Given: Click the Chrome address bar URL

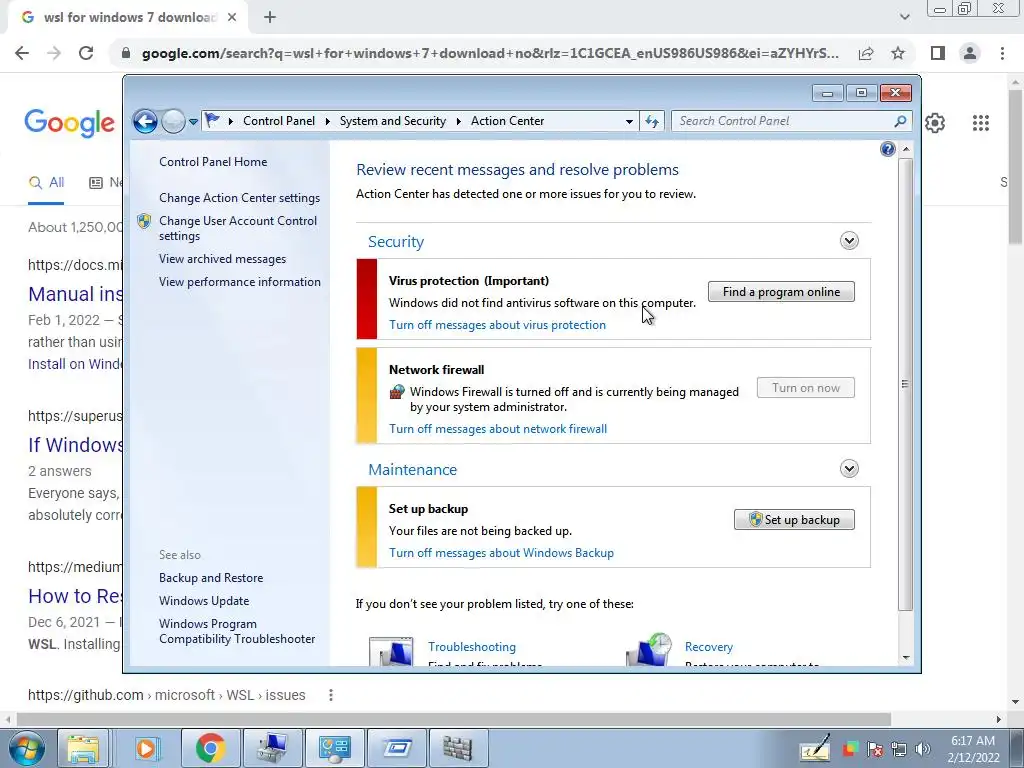Looking at the screenshot, I should coord(490,53).
